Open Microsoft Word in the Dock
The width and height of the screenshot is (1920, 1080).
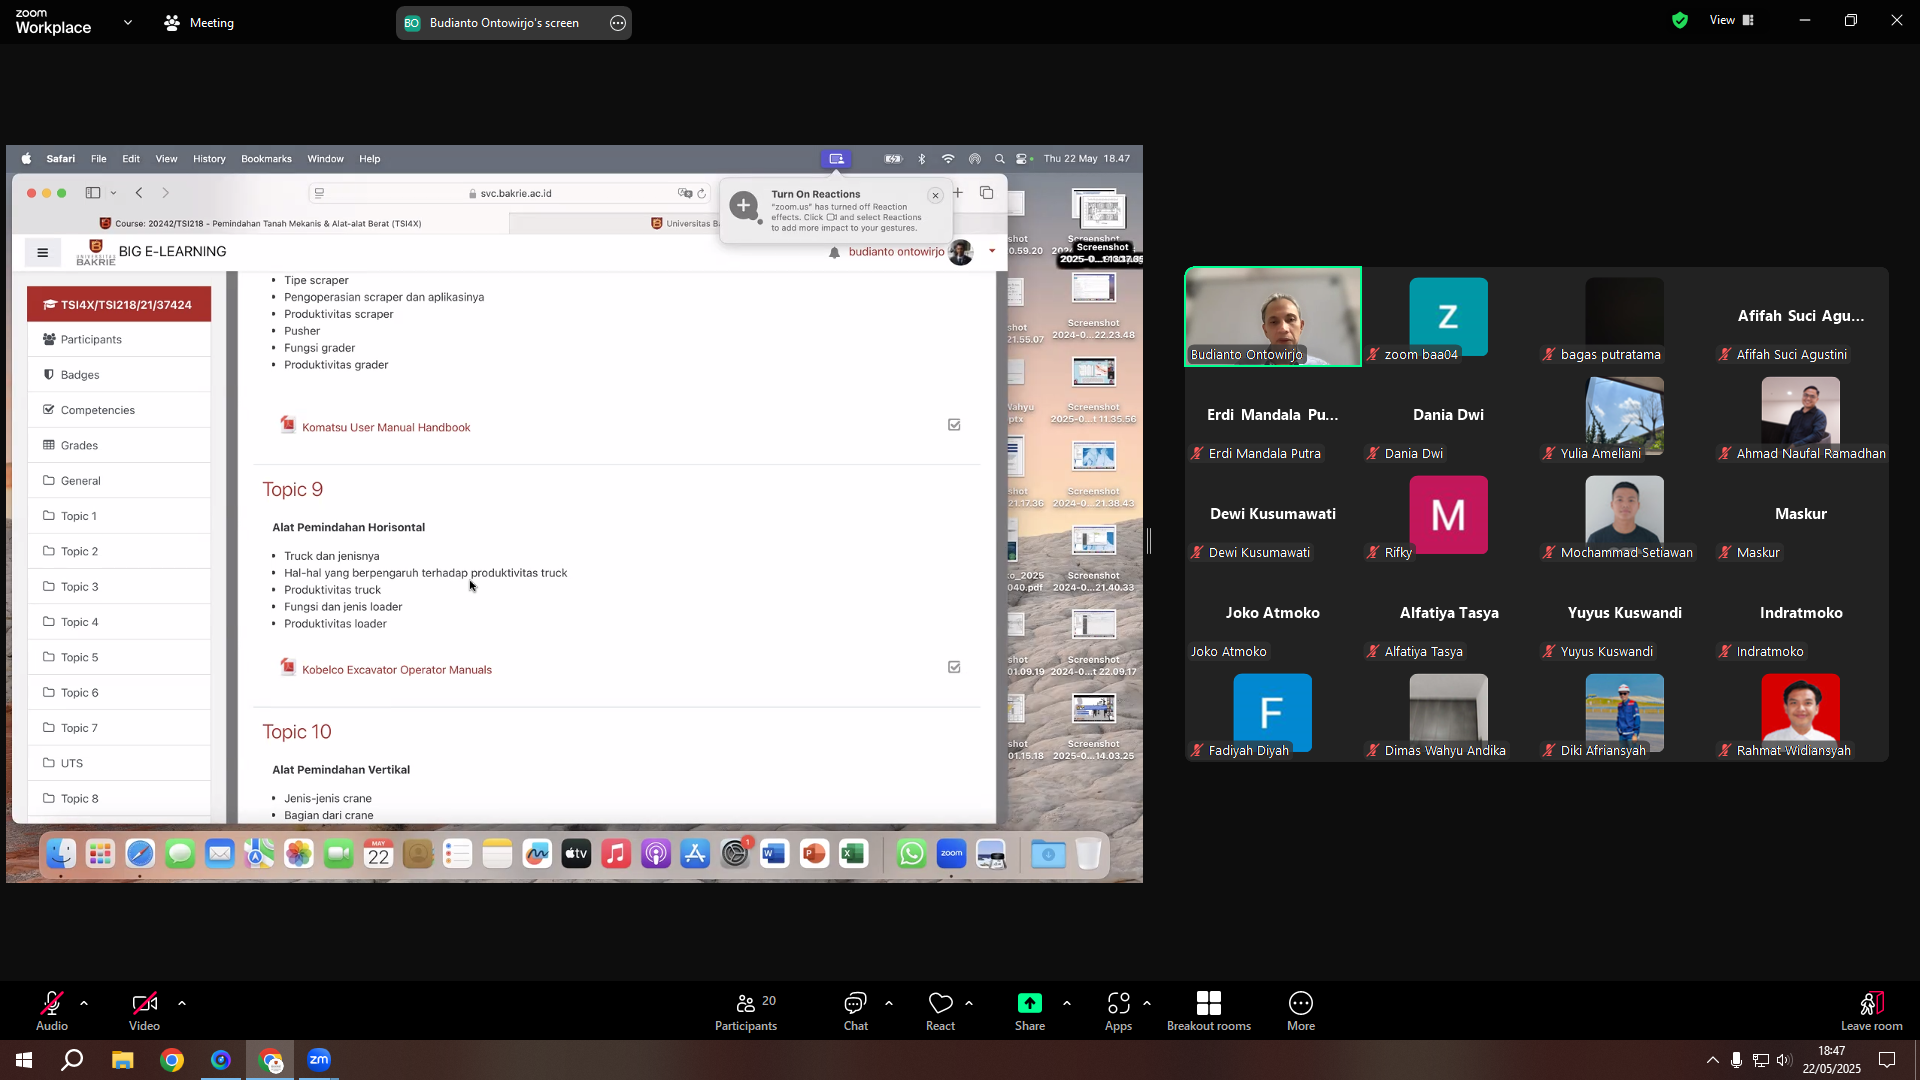click(x=774, y=854)
